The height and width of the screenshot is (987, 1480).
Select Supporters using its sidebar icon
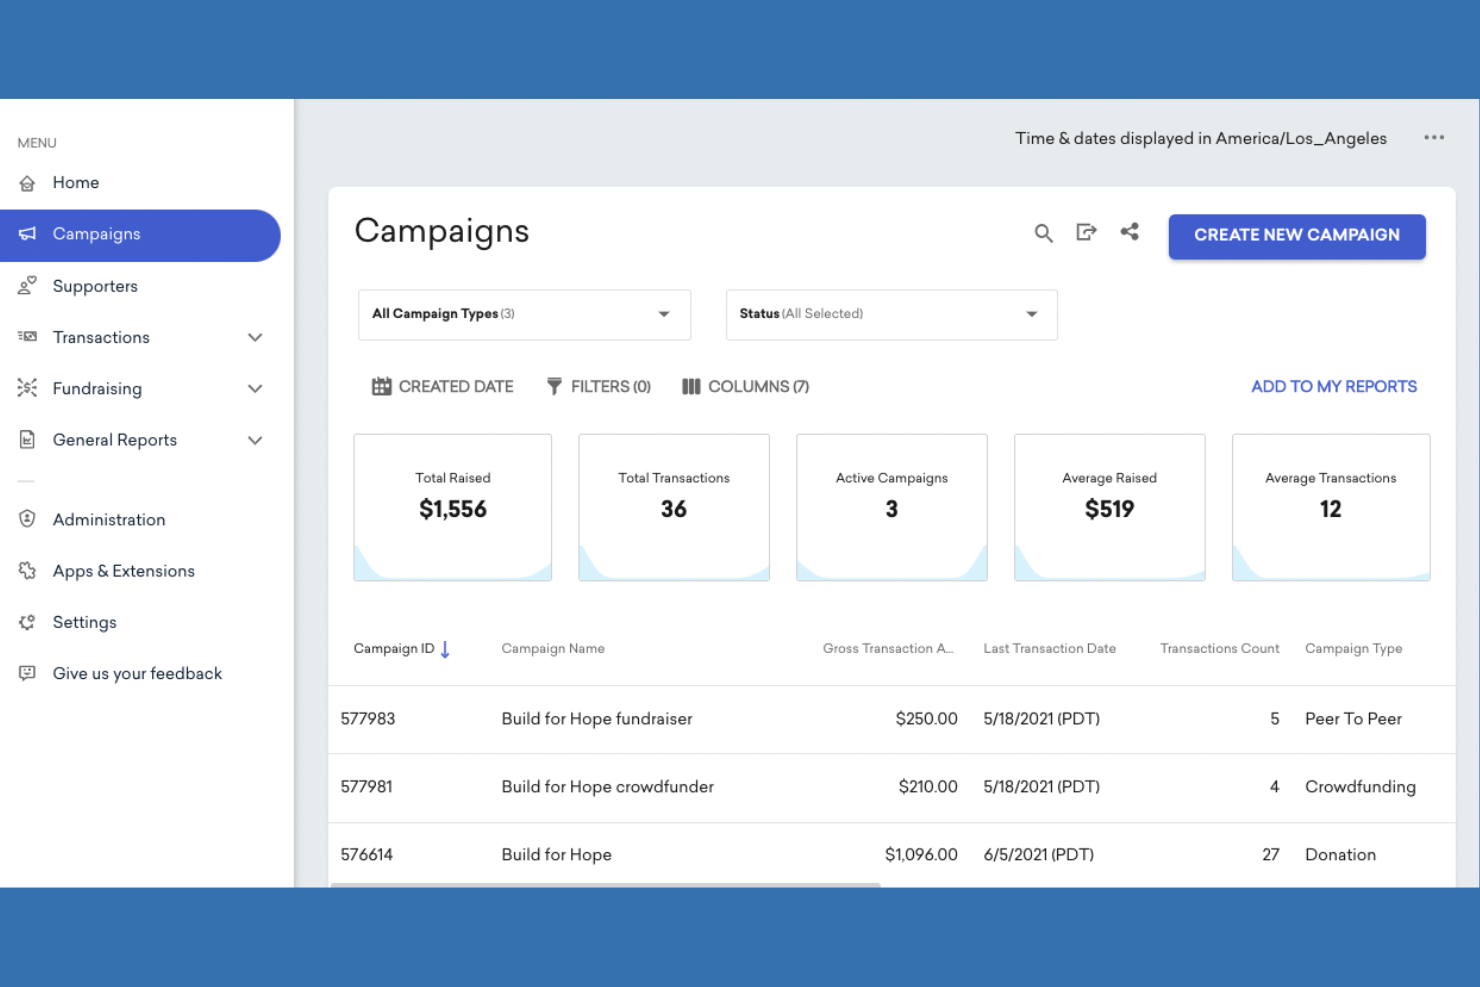[28, 286]
